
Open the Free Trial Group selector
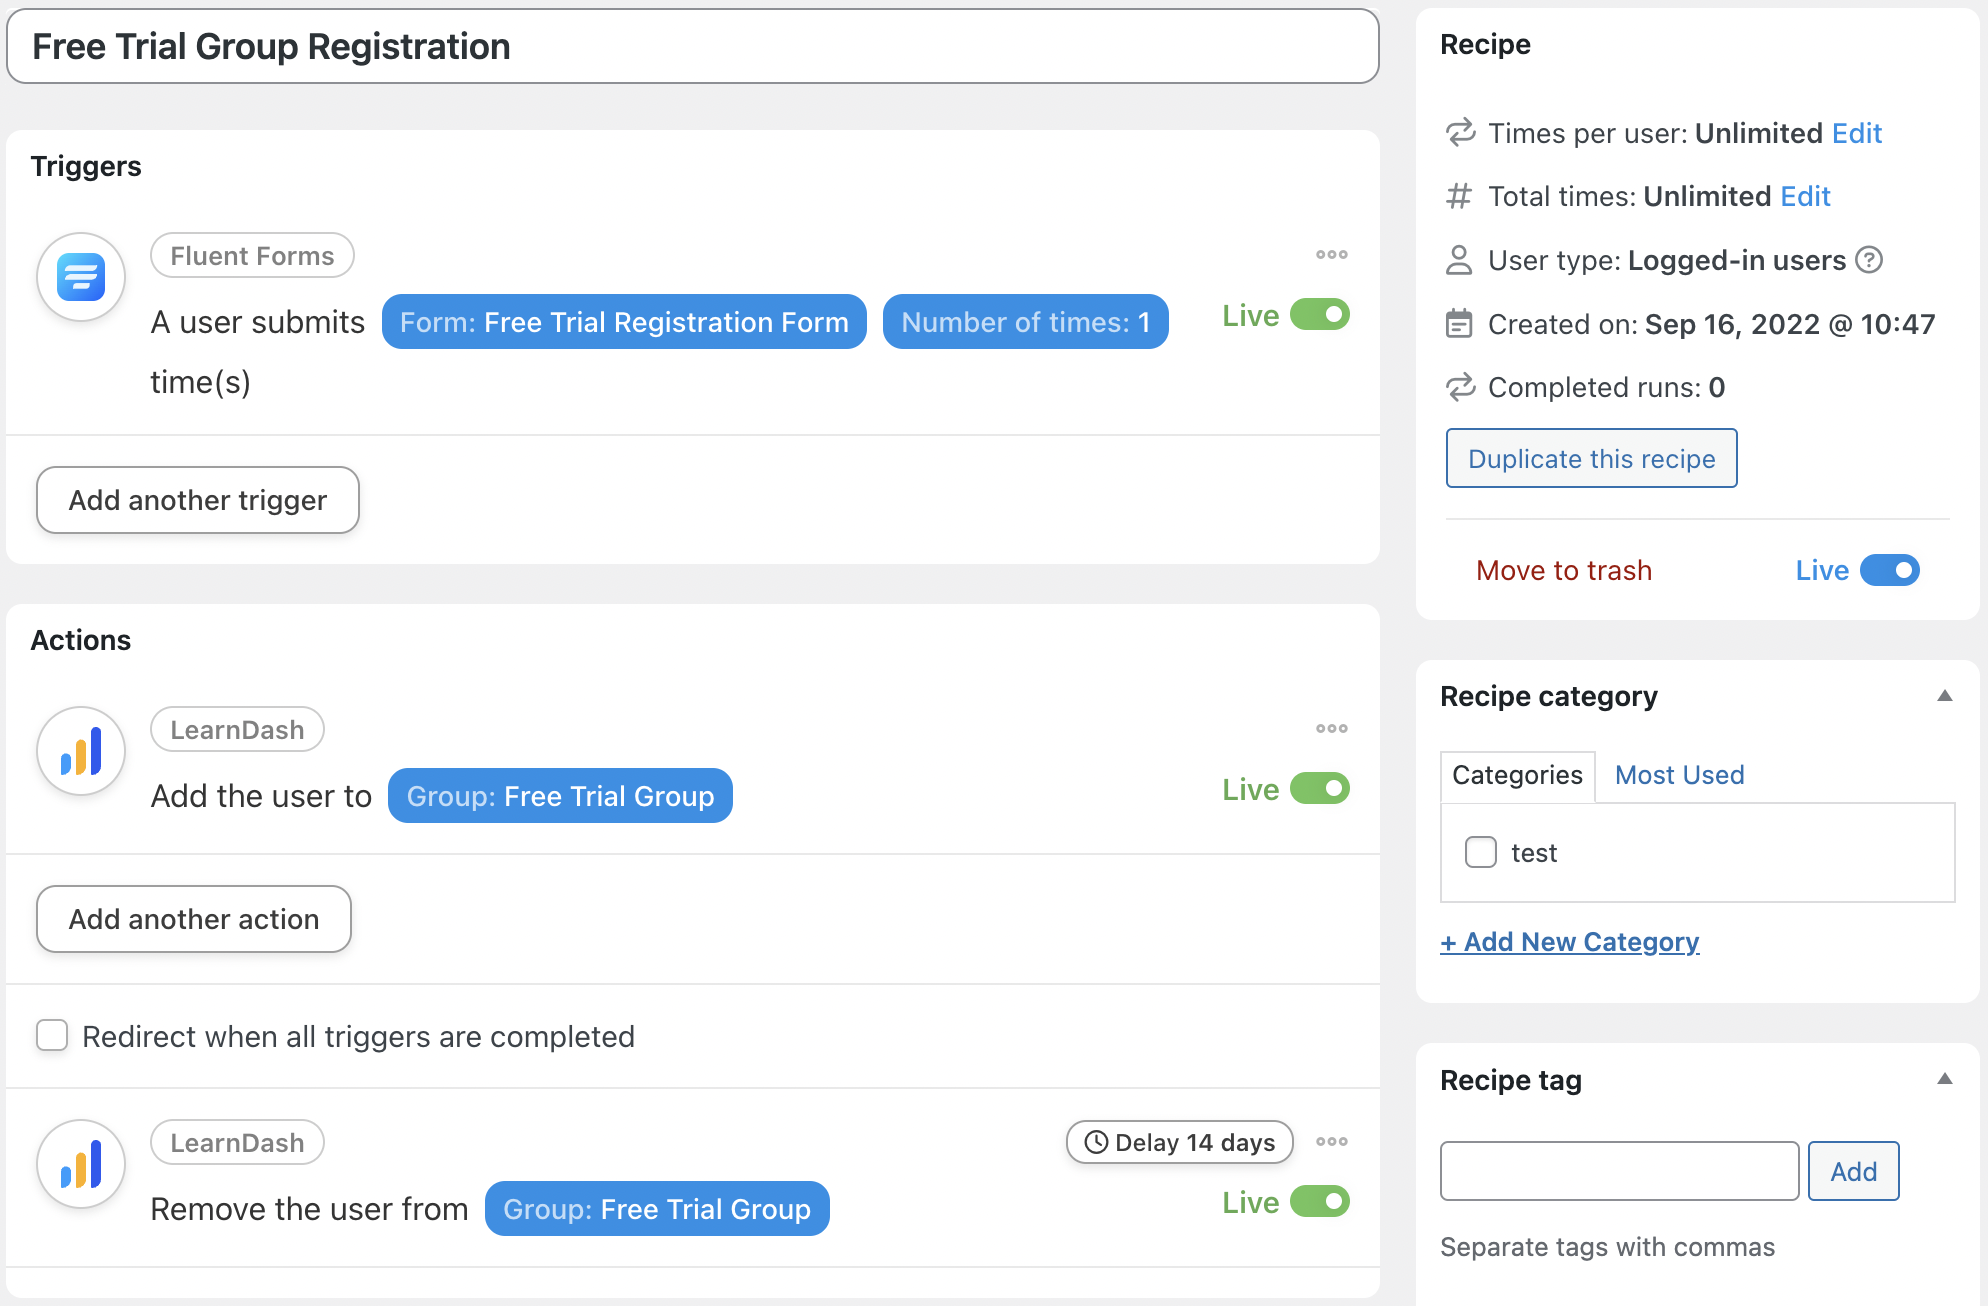click(560, 795)
